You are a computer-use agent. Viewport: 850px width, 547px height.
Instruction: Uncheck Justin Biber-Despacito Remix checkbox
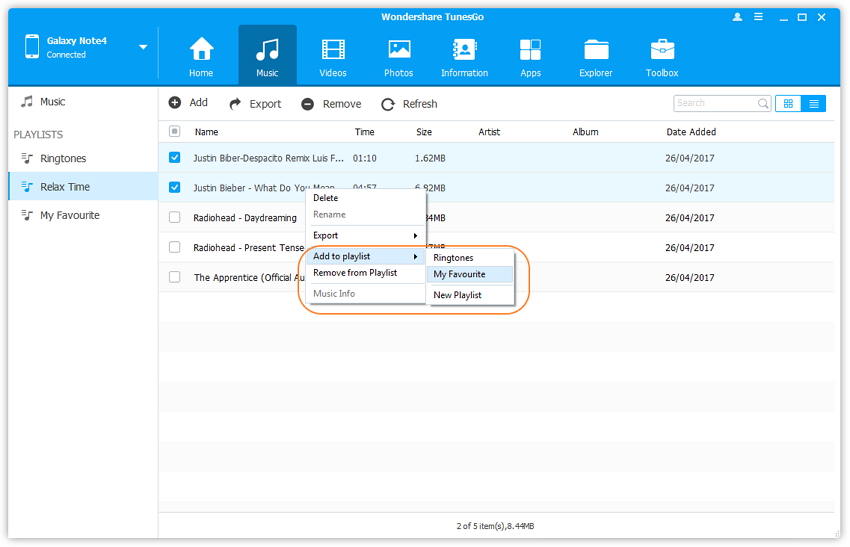[x=175, y=158]
